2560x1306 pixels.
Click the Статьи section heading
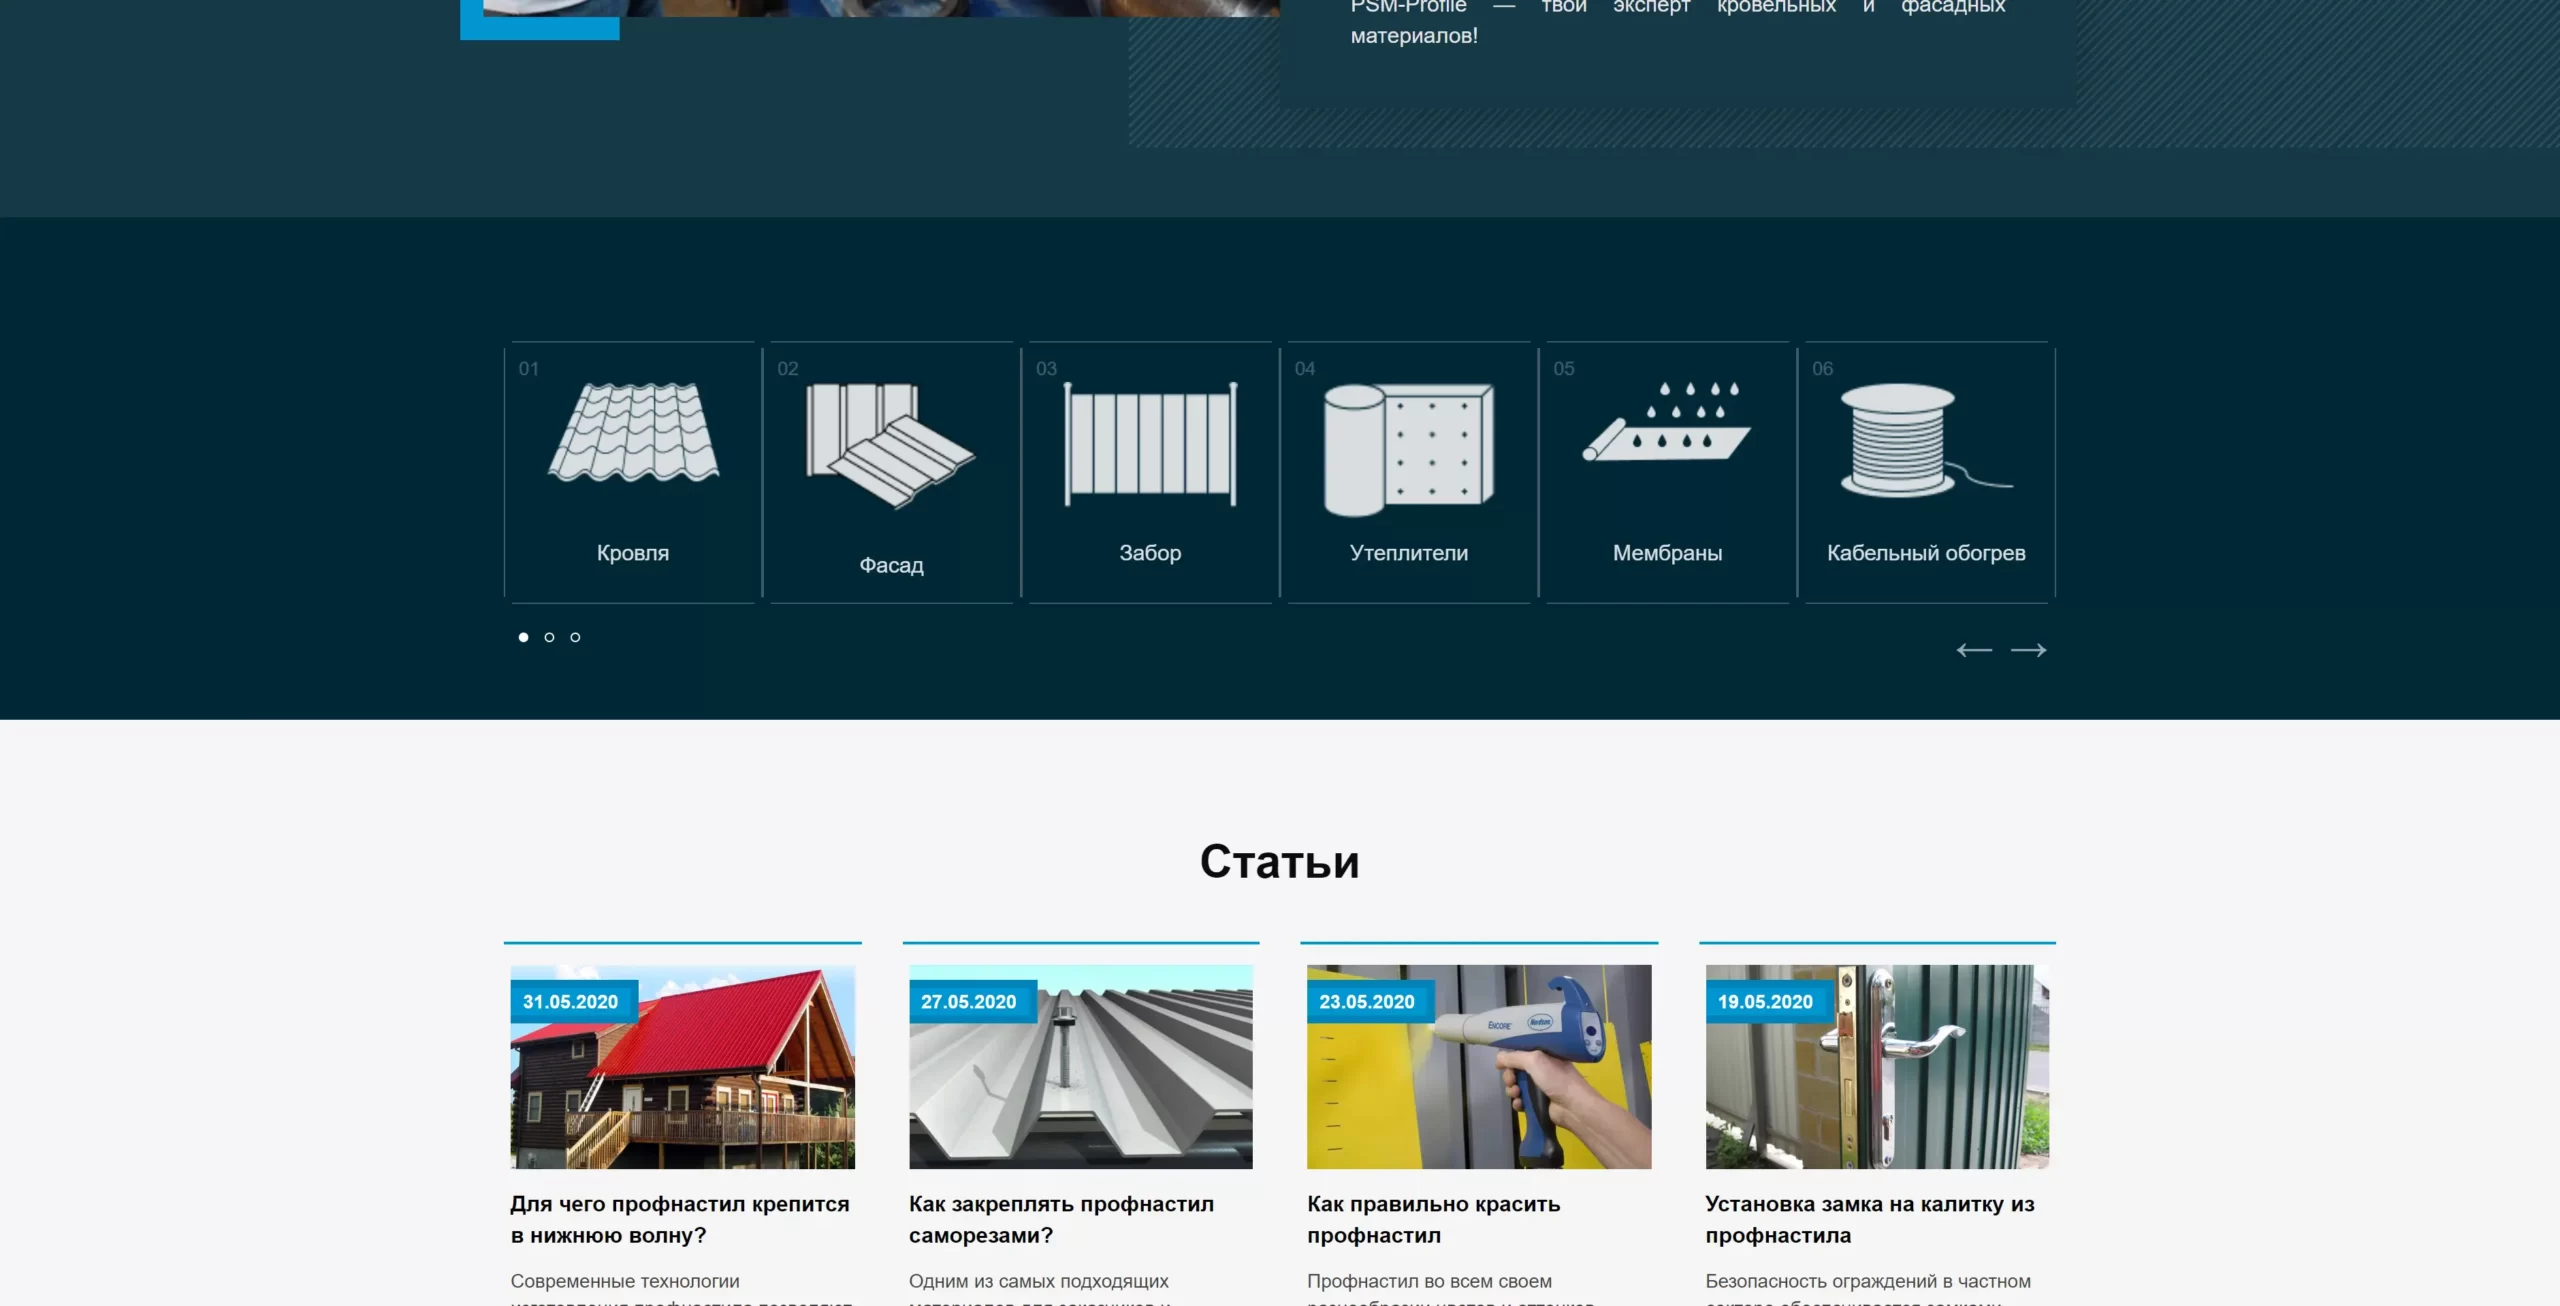[x=1279, y=861]
